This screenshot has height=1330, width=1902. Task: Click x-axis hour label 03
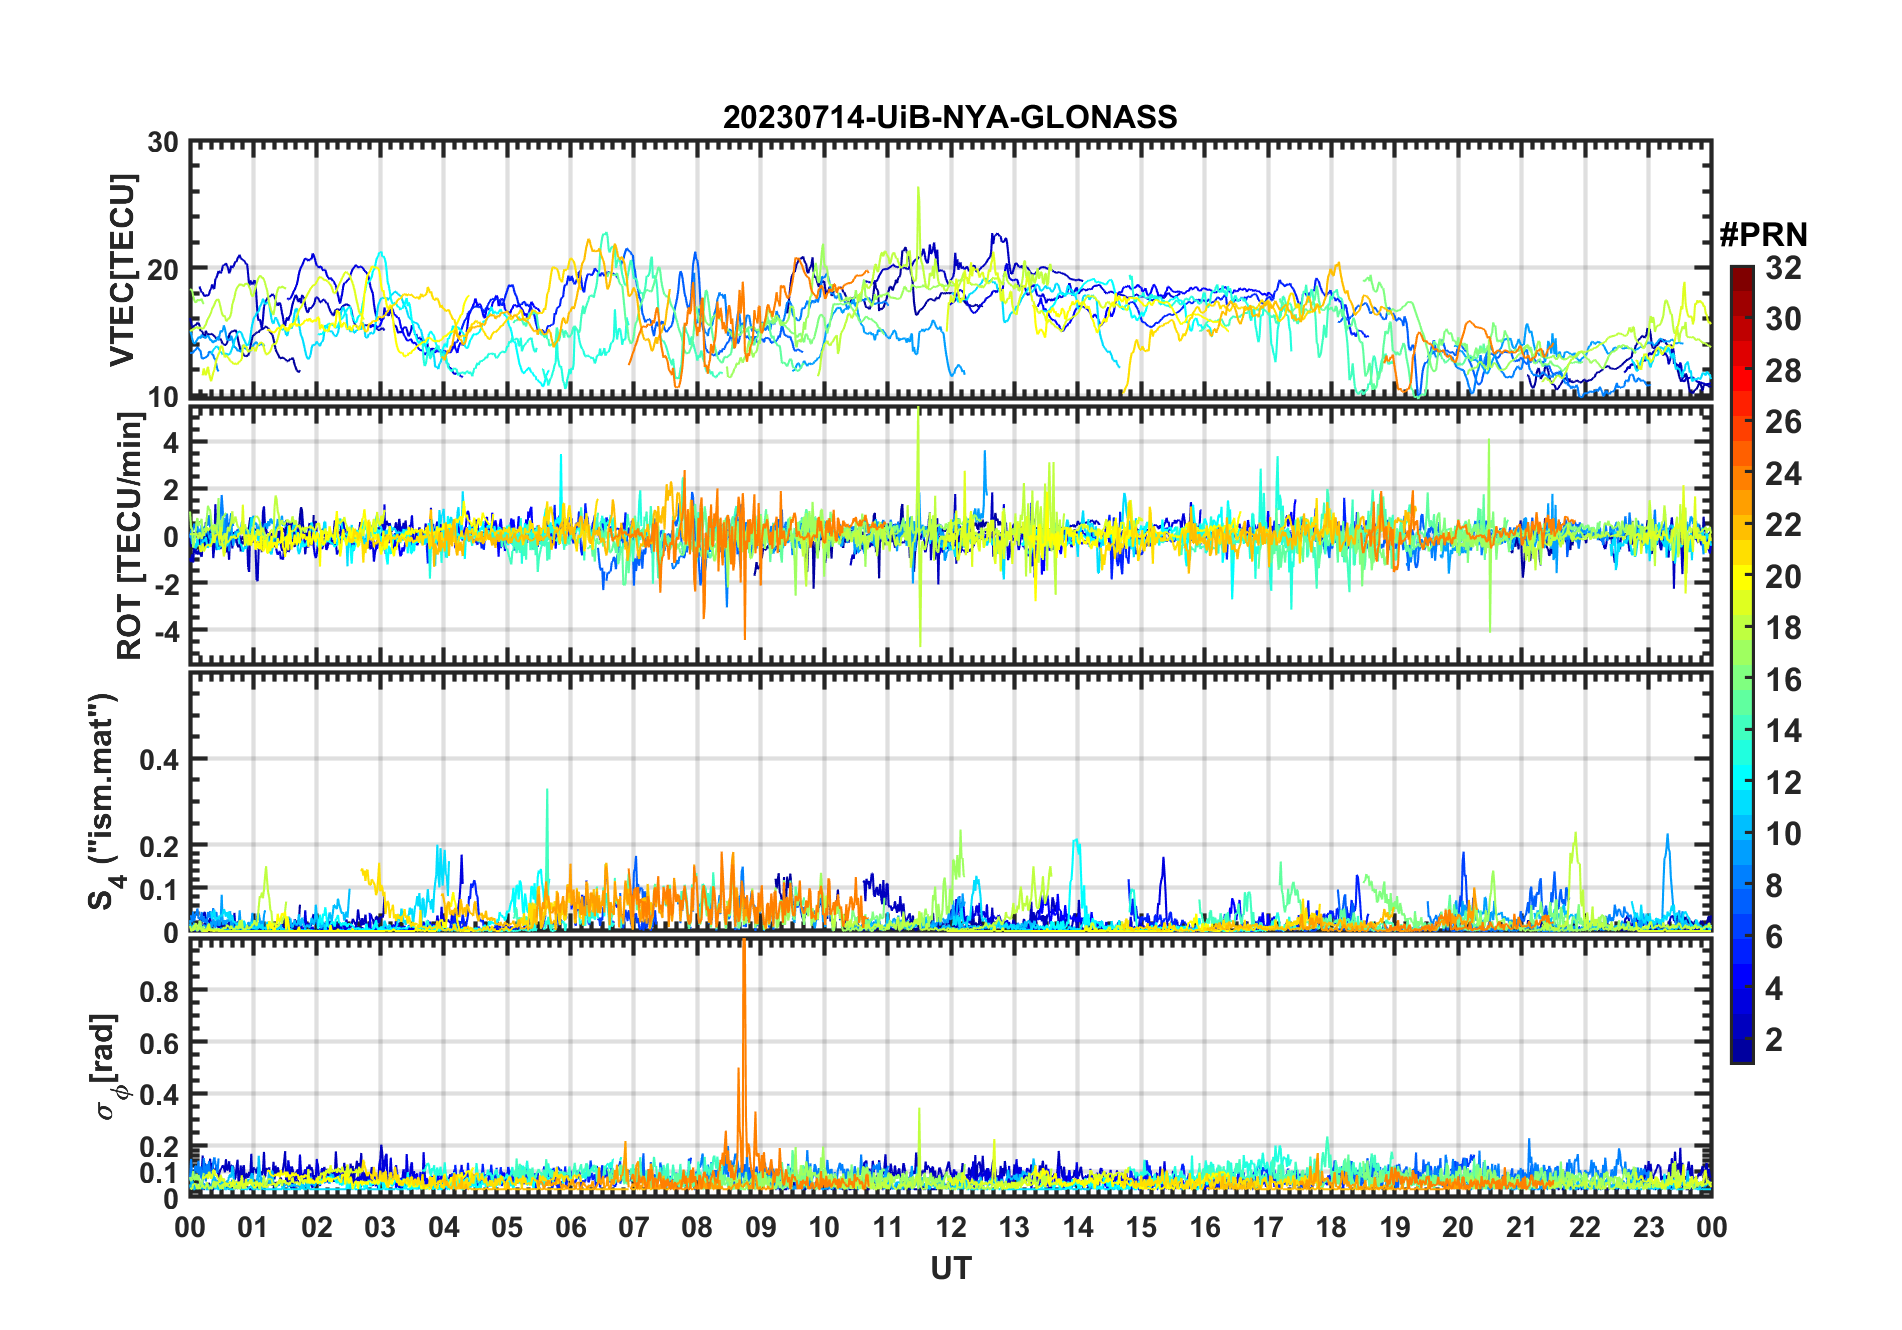click(380, 1227)
